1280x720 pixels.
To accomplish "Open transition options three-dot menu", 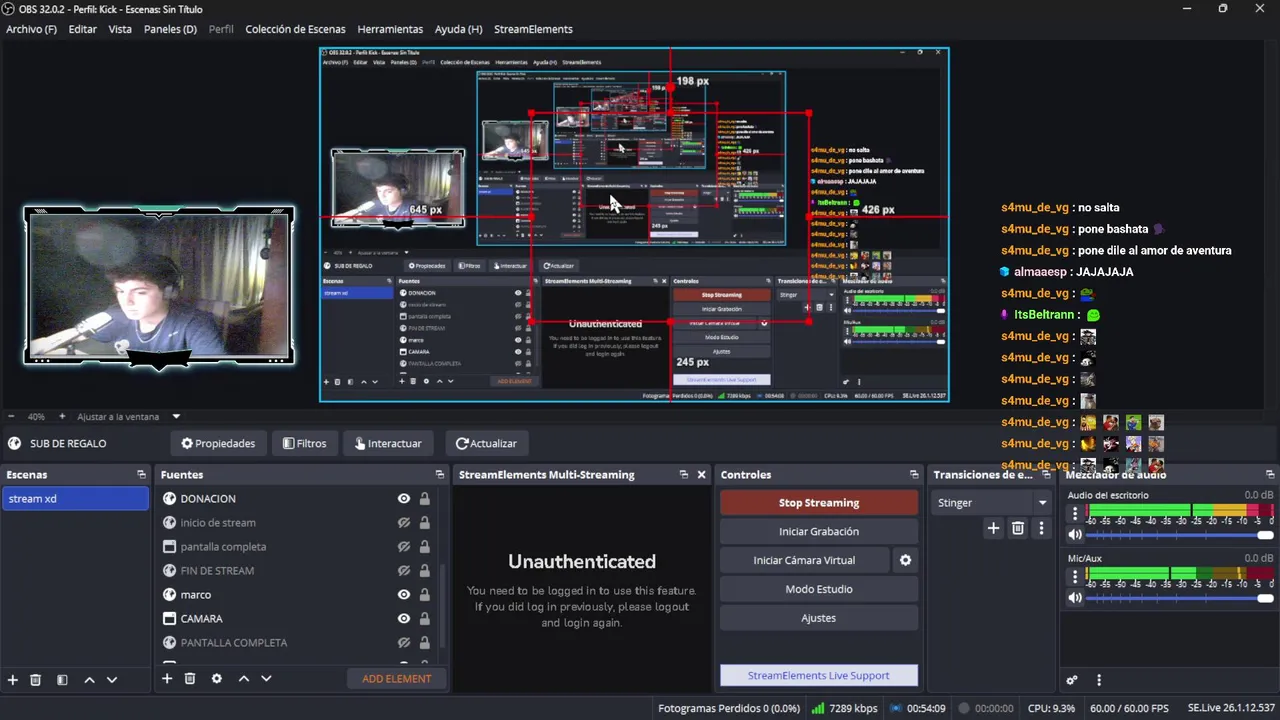I will pyautogui.click(x=1041, y=528).
